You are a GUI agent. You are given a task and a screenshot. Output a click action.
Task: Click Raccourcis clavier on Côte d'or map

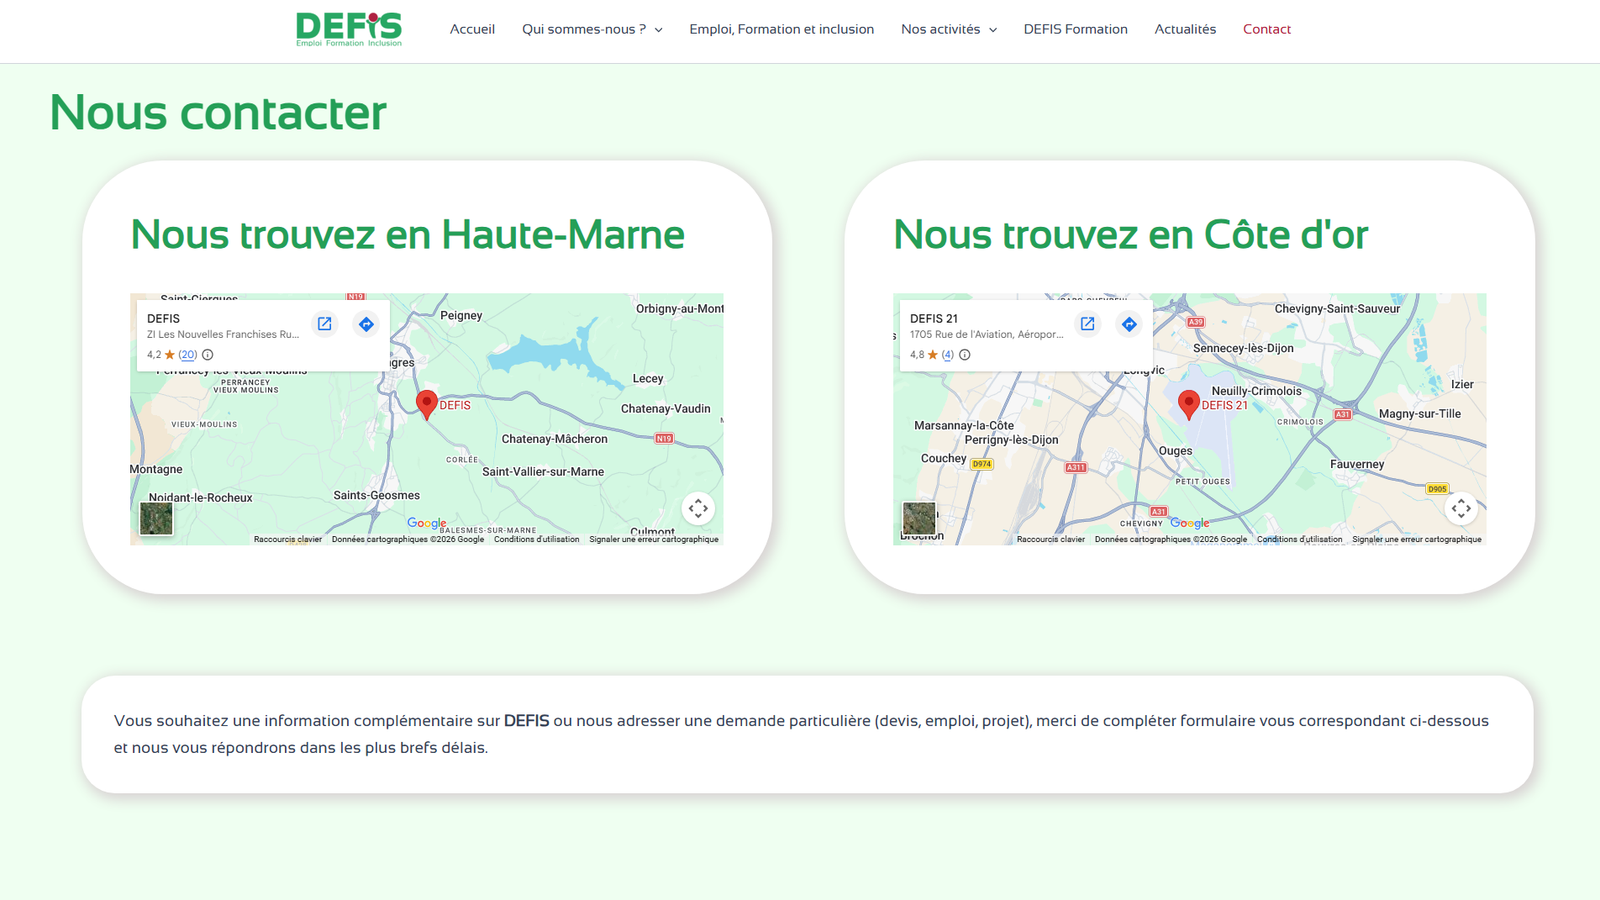tap(1051, 539)
